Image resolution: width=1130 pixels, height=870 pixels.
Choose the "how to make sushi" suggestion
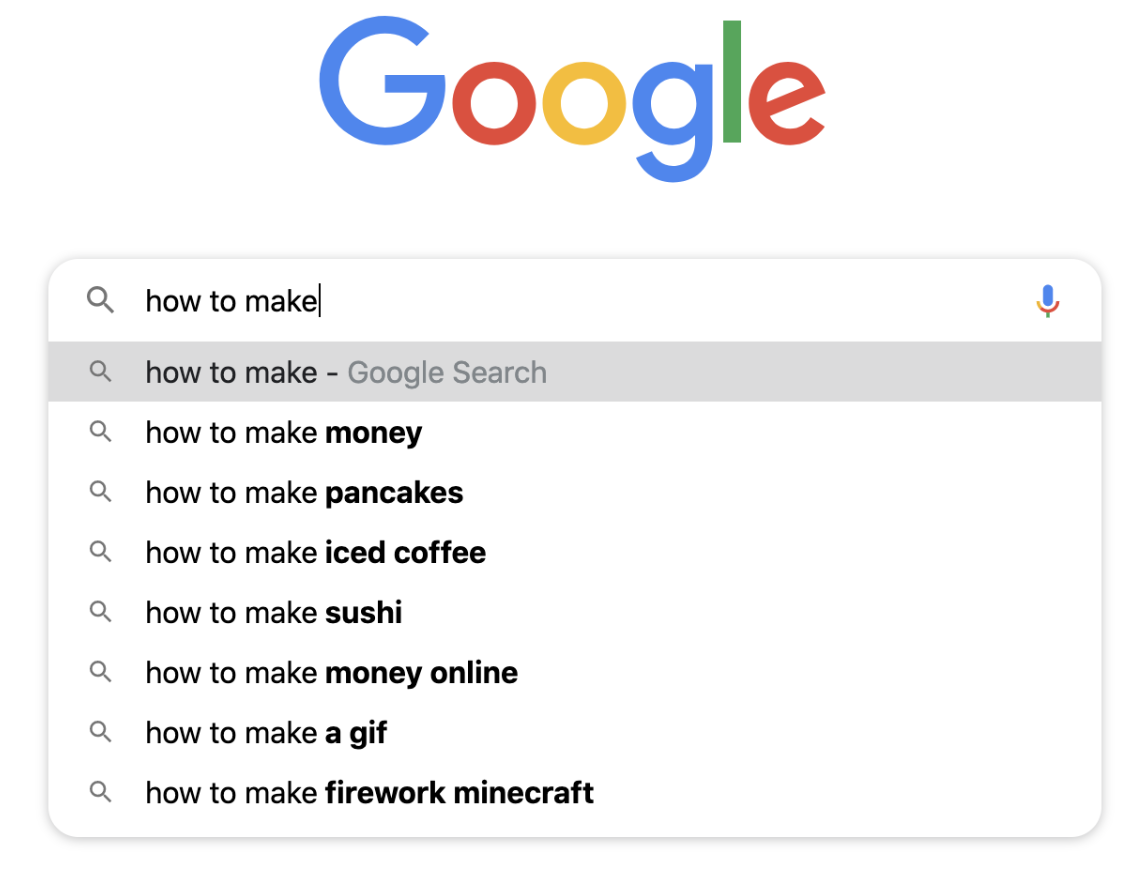point(274,613)
